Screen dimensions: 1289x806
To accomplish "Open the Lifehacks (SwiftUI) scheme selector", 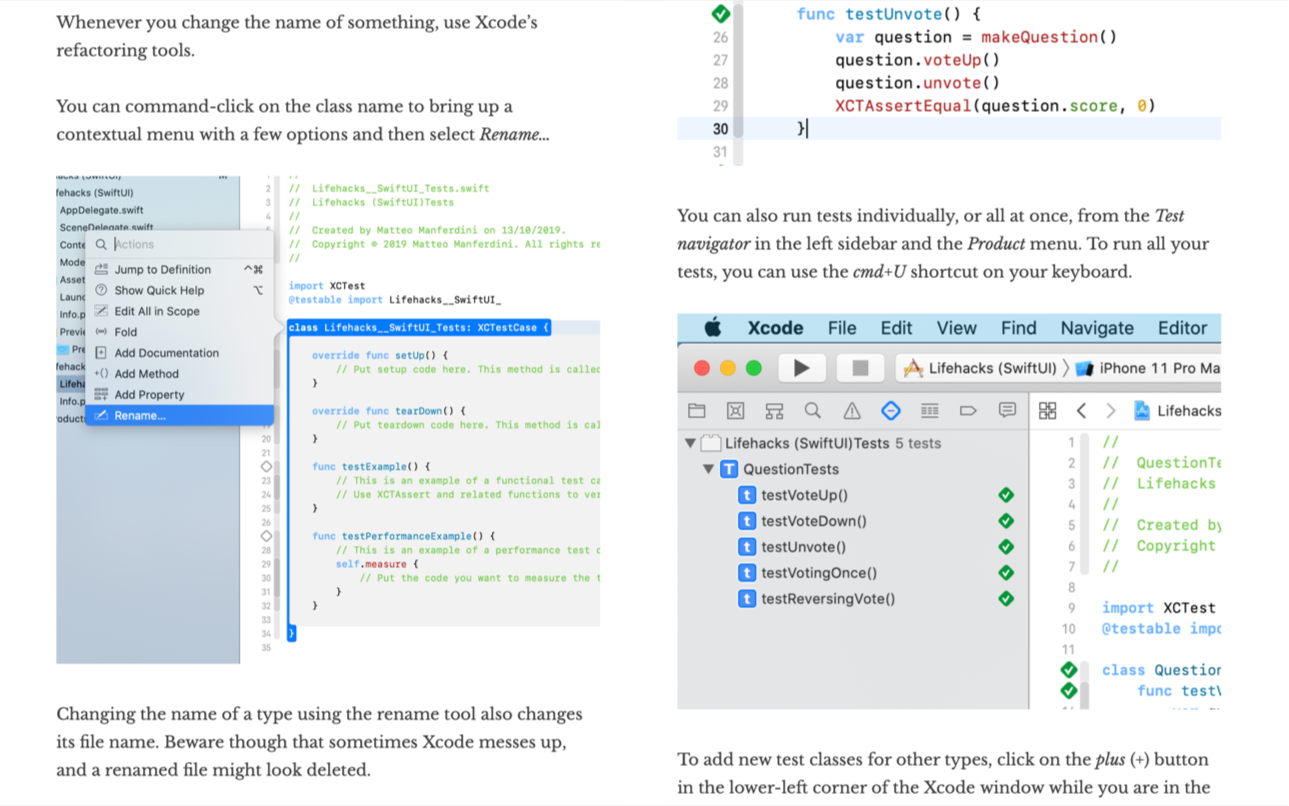I will (x=979, y=368).
